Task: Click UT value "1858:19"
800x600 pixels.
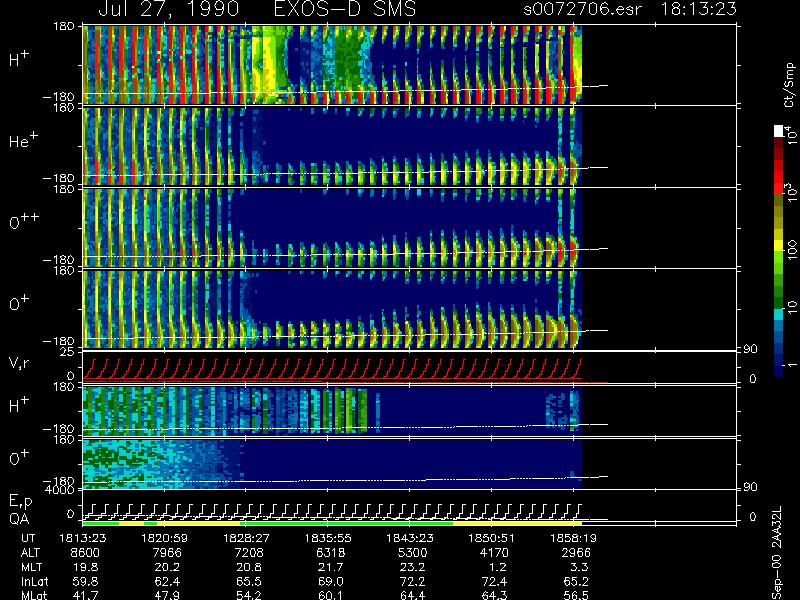Action: (573, 538)
